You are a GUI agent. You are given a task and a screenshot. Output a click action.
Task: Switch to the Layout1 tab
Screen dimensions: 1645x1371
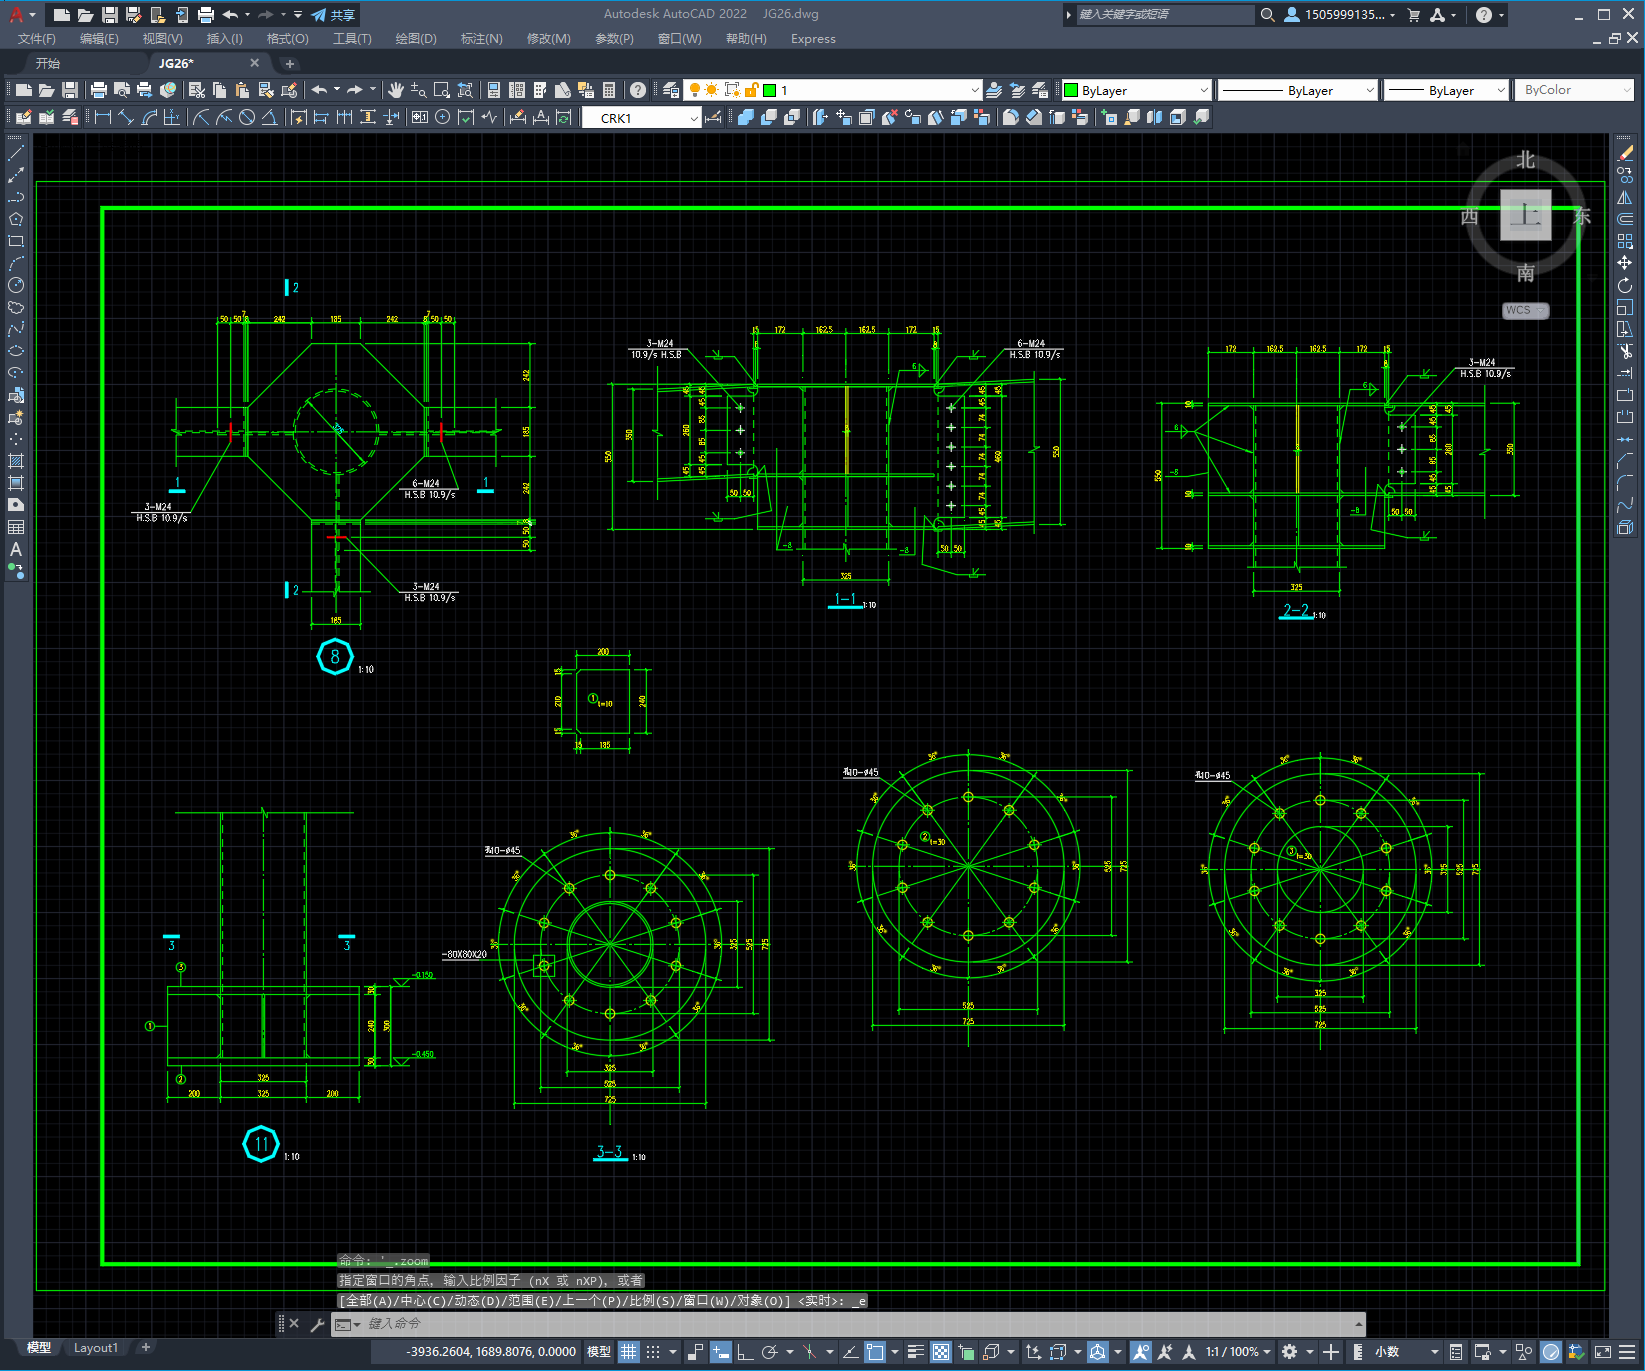[96, 1348]
